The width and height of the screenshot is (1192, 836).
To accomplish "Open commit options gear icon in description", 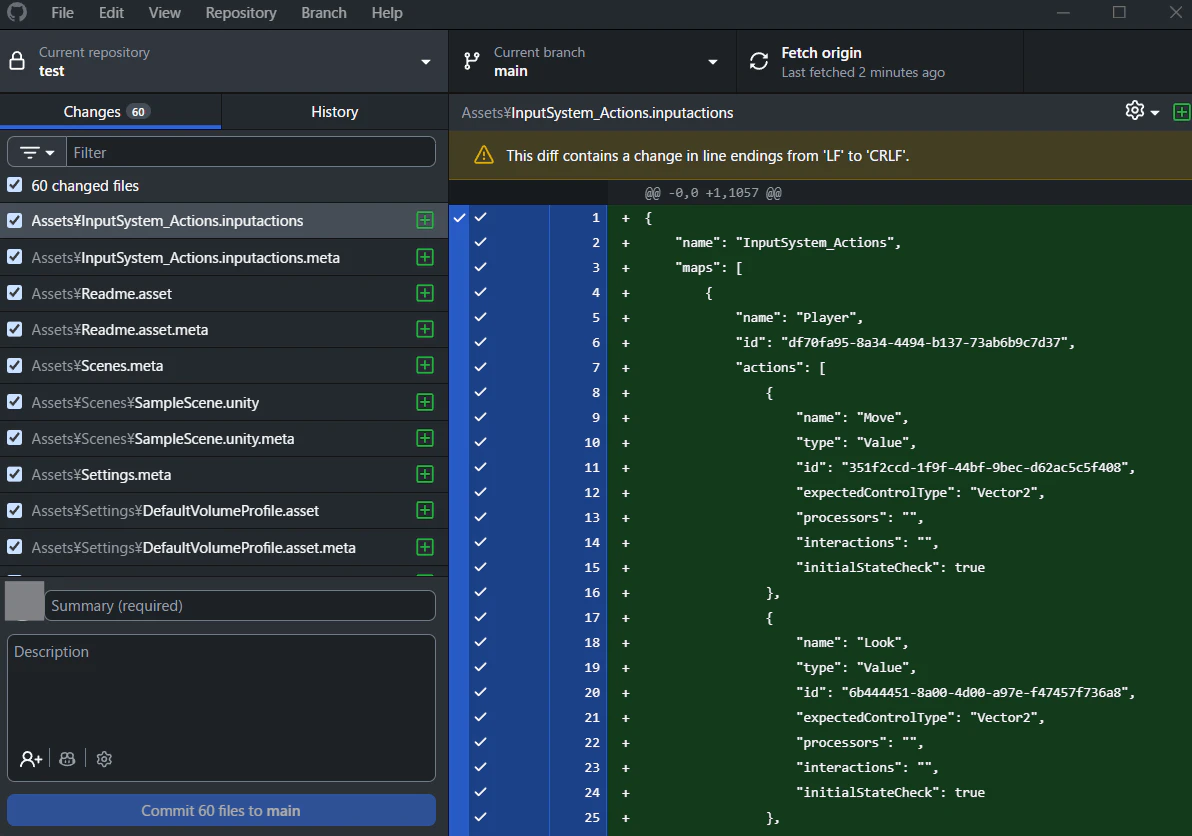I will tap(104, 758).
